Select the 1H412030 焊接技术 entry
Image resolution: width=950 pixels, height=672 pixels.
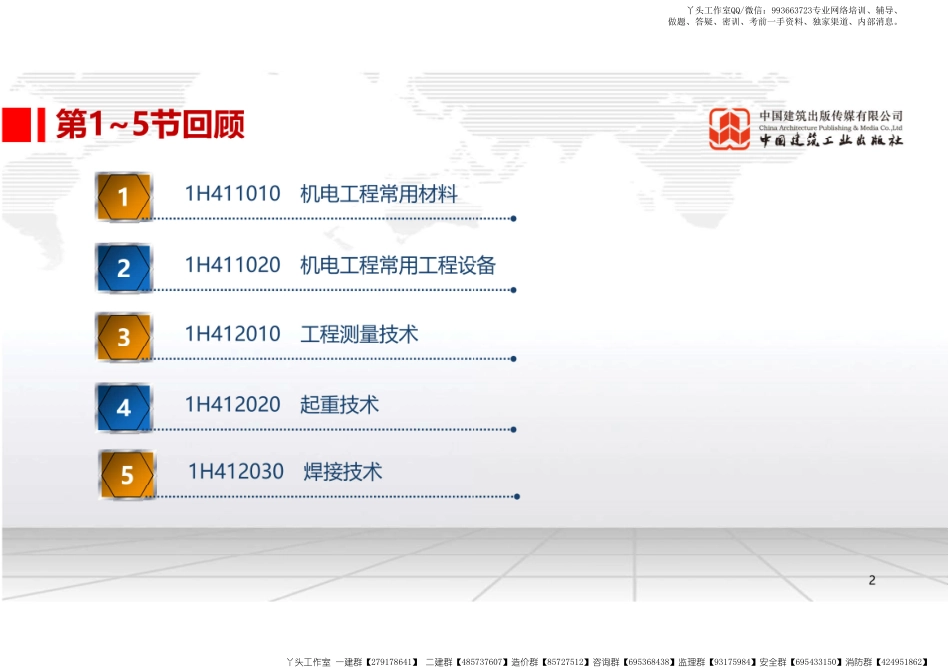tap(285, 472)
